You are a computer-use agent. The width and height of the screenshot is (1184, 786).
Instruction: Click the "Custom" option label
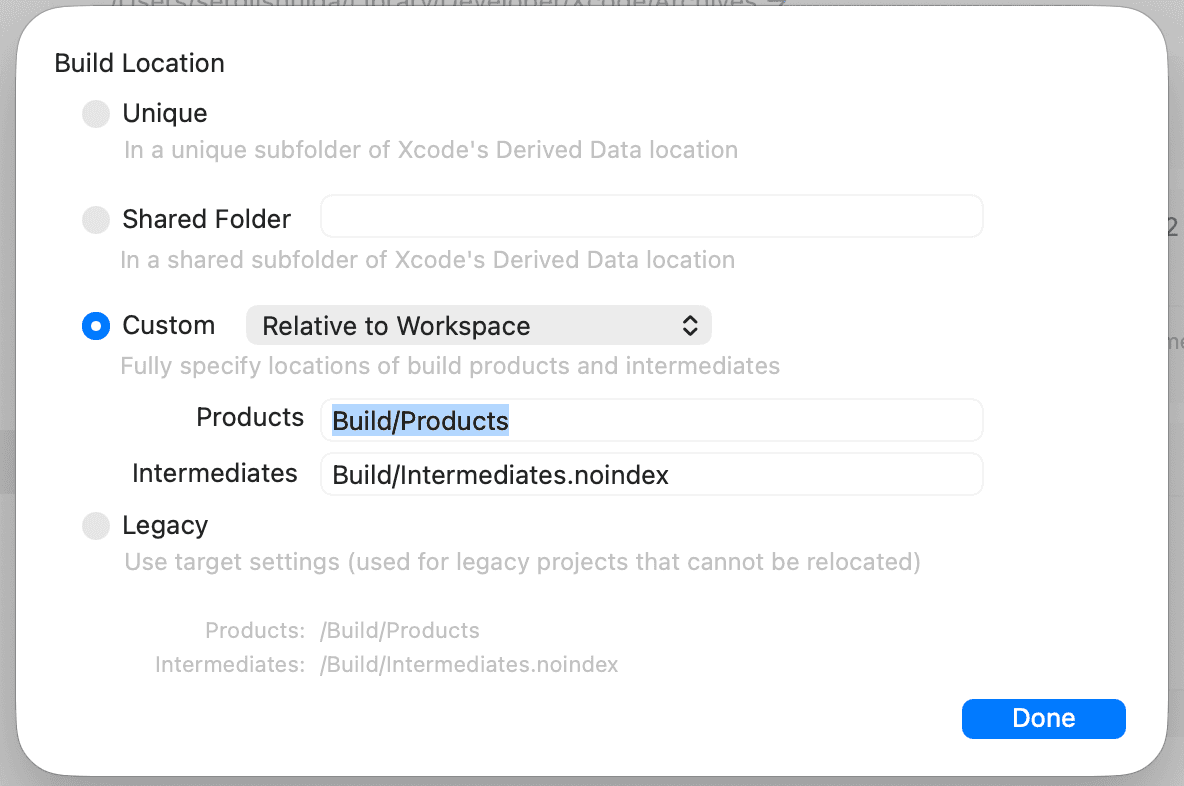168,325
